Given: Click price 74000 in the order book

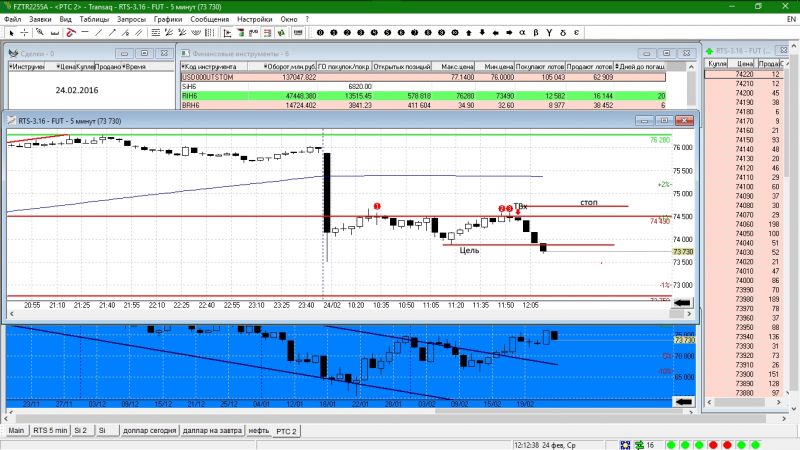Looking at the screenshot, I should pyautogui.click(x=744, y=280).
